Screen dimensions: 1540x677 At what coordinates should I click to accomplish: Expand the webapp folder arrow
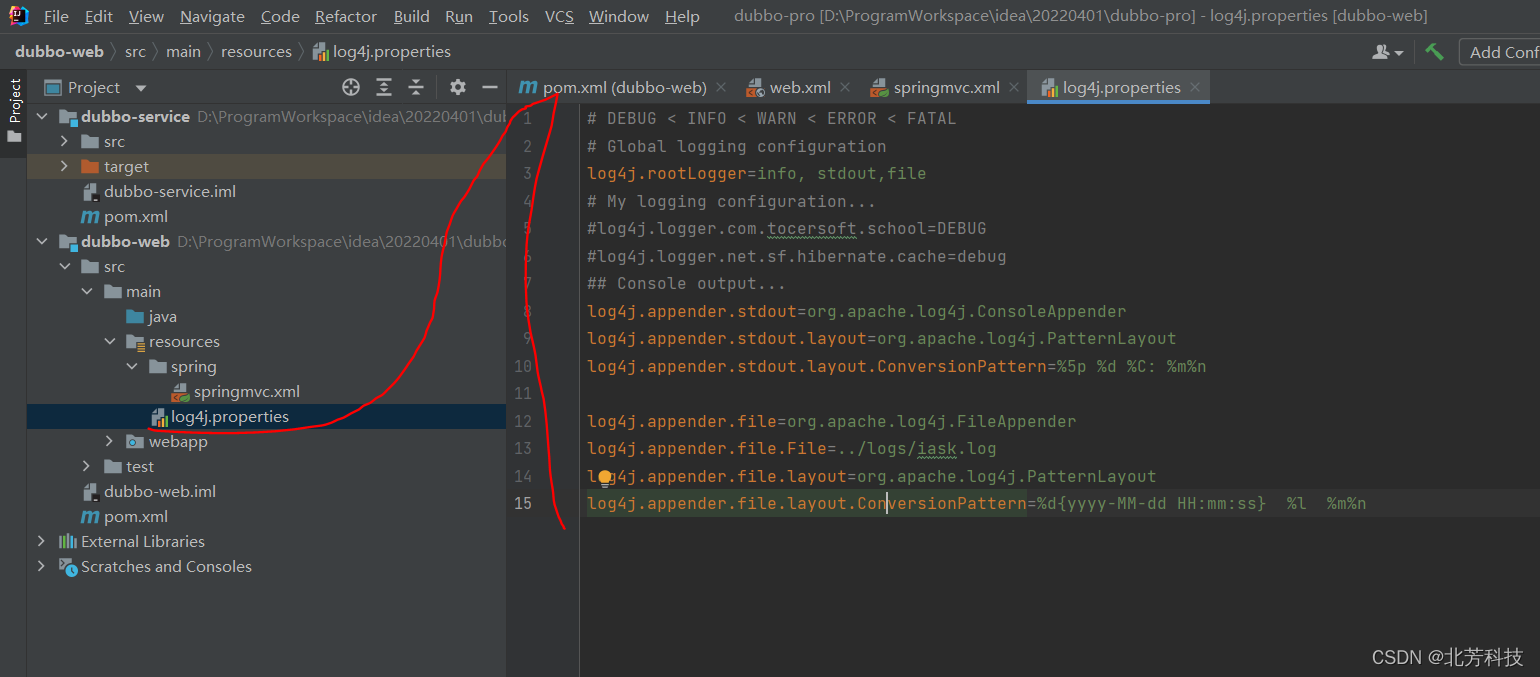[110, 441]
